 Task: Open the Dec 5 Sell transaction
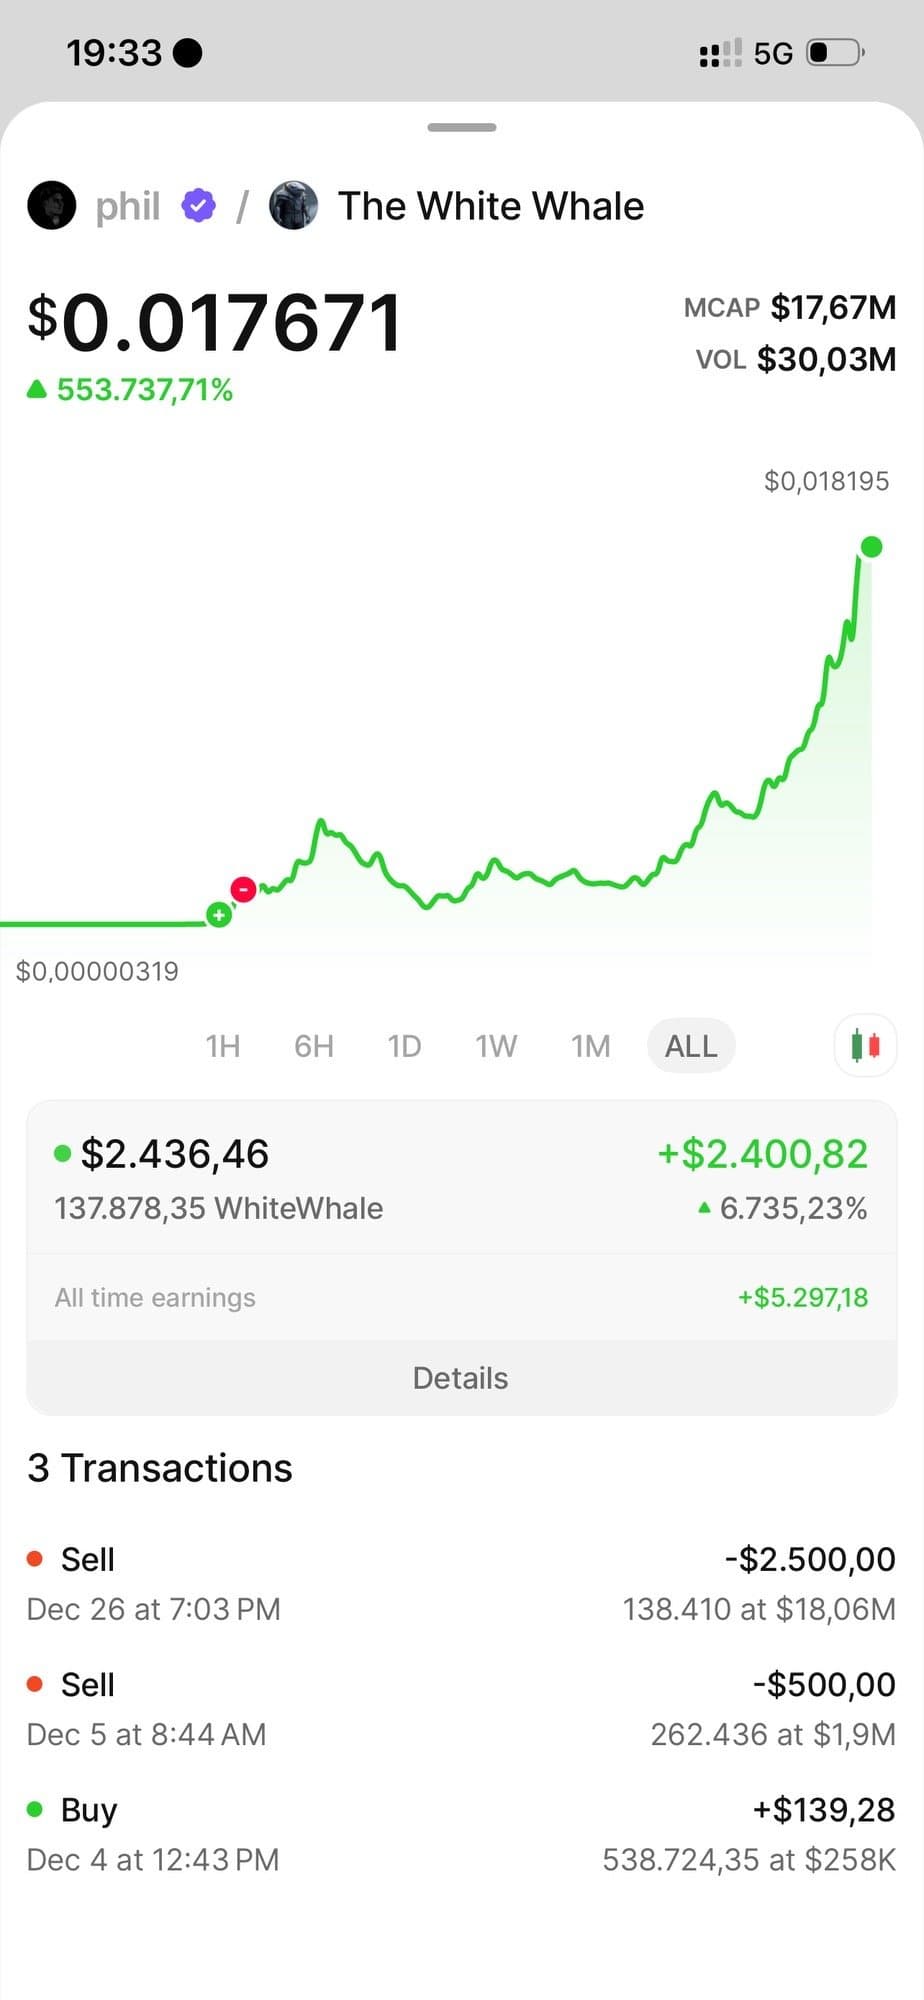(461, 1708)
